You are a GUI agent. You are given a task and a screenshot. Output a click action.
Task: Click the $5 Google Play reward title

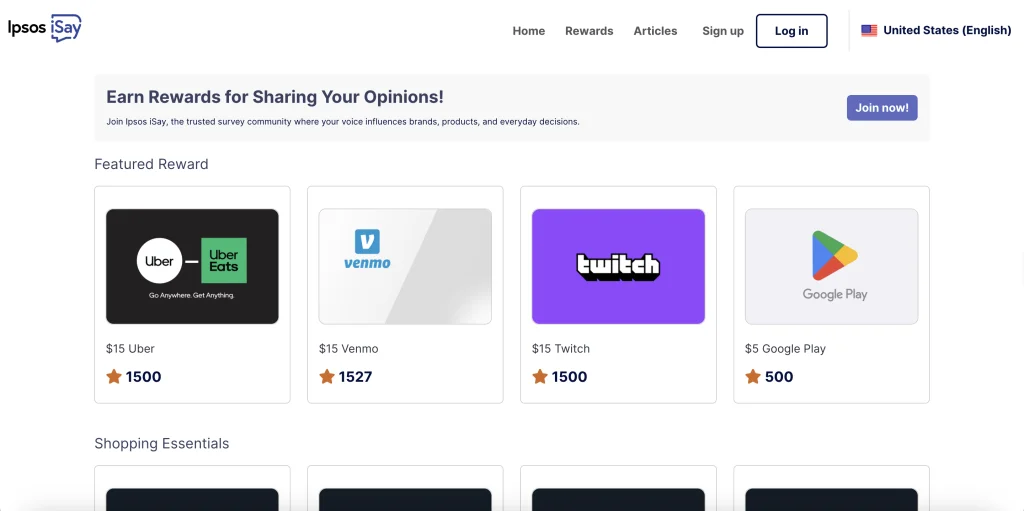click(785, 349)
